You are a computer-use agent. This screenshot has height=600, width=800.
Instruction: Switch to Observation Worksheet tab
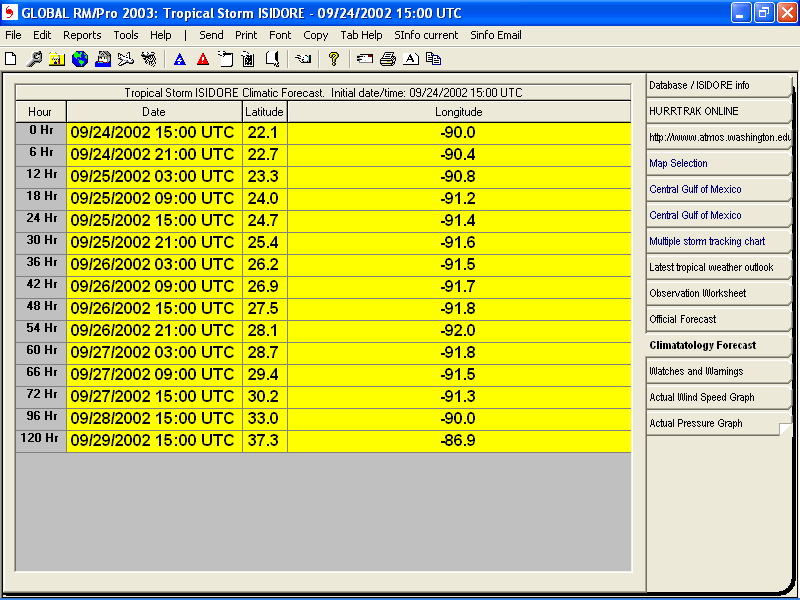(x=718, y=293)
